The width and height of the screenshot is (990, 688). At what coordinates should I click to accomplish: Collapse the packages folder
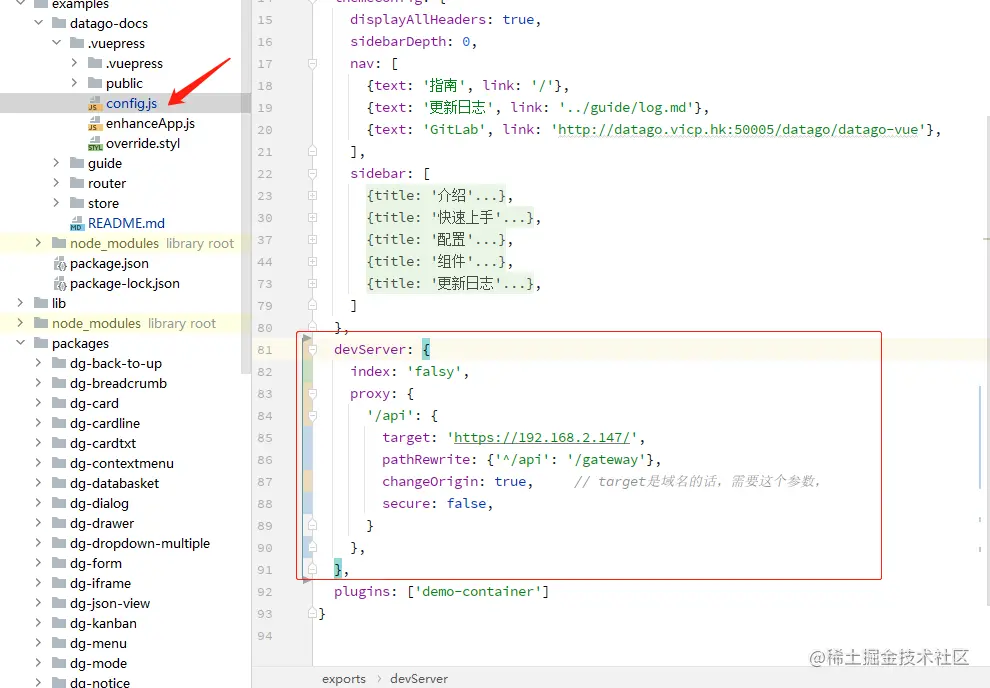click(20, 343)
